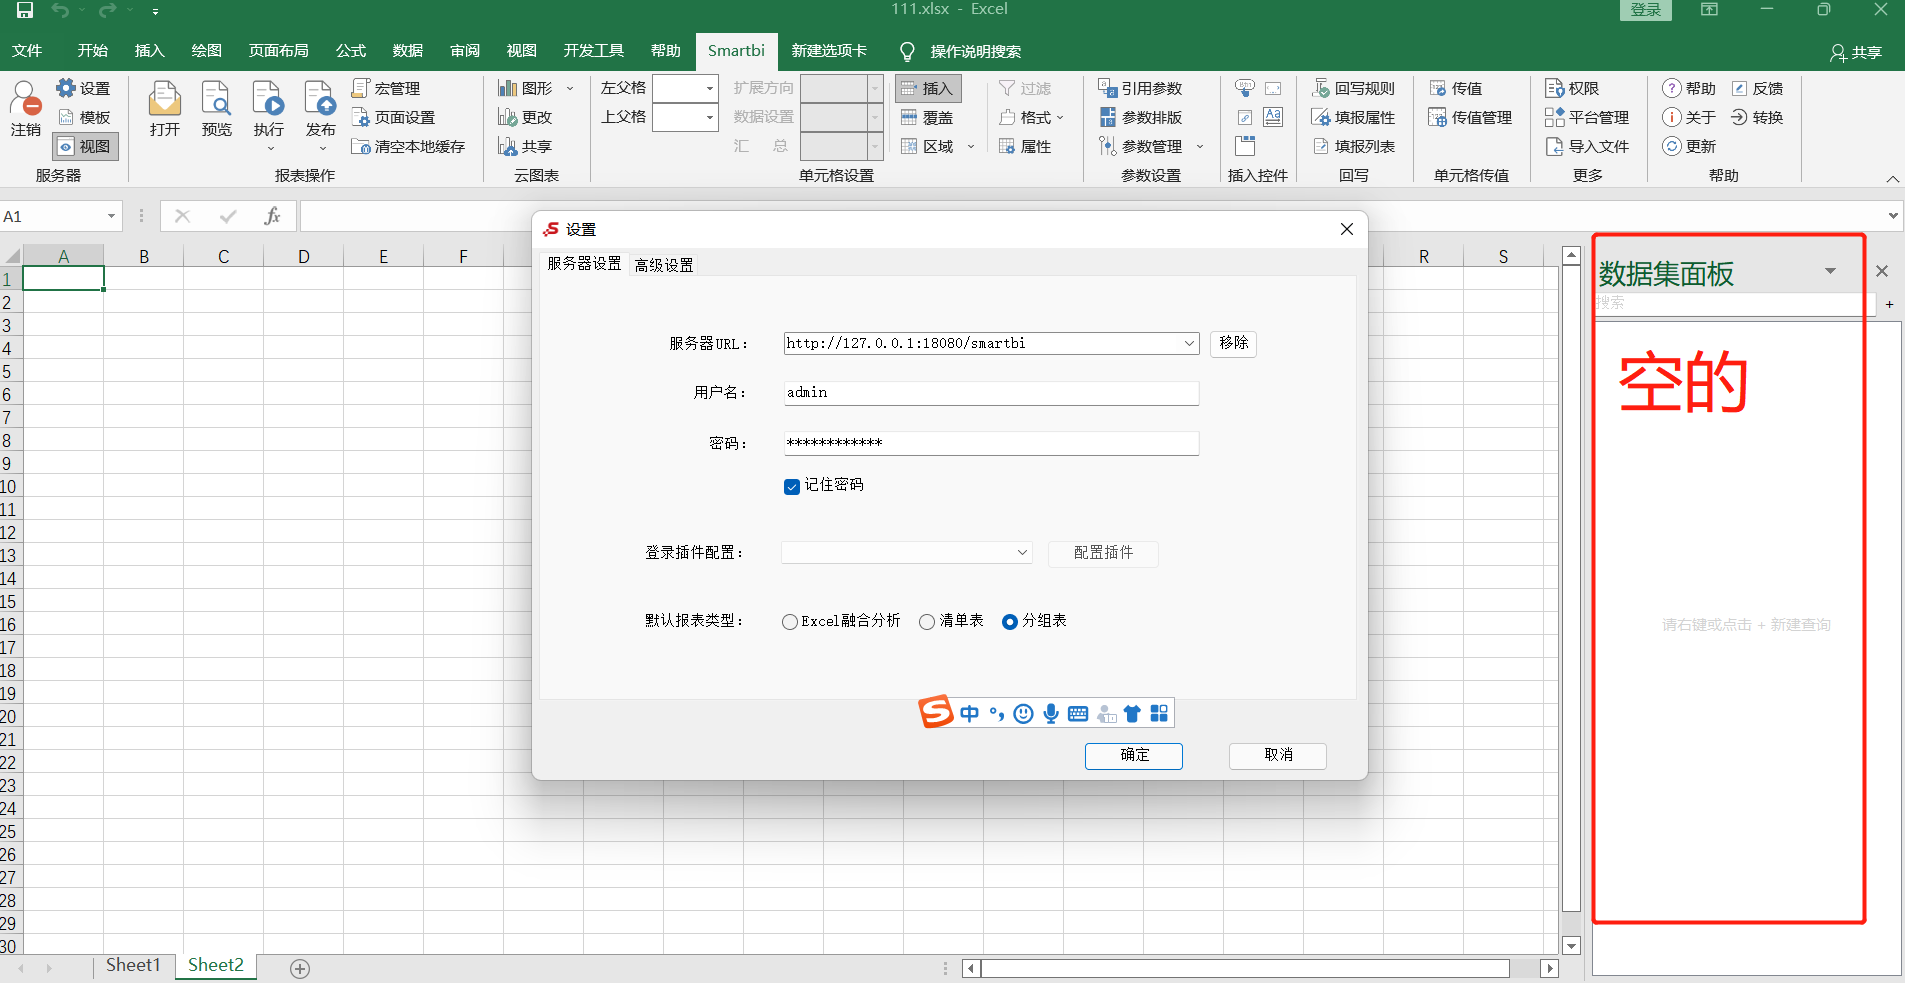The width and height of the screenshot is (1905, 983).
Task: Select Excel融合分析 radio button
Action: click(x=790, y=622)
